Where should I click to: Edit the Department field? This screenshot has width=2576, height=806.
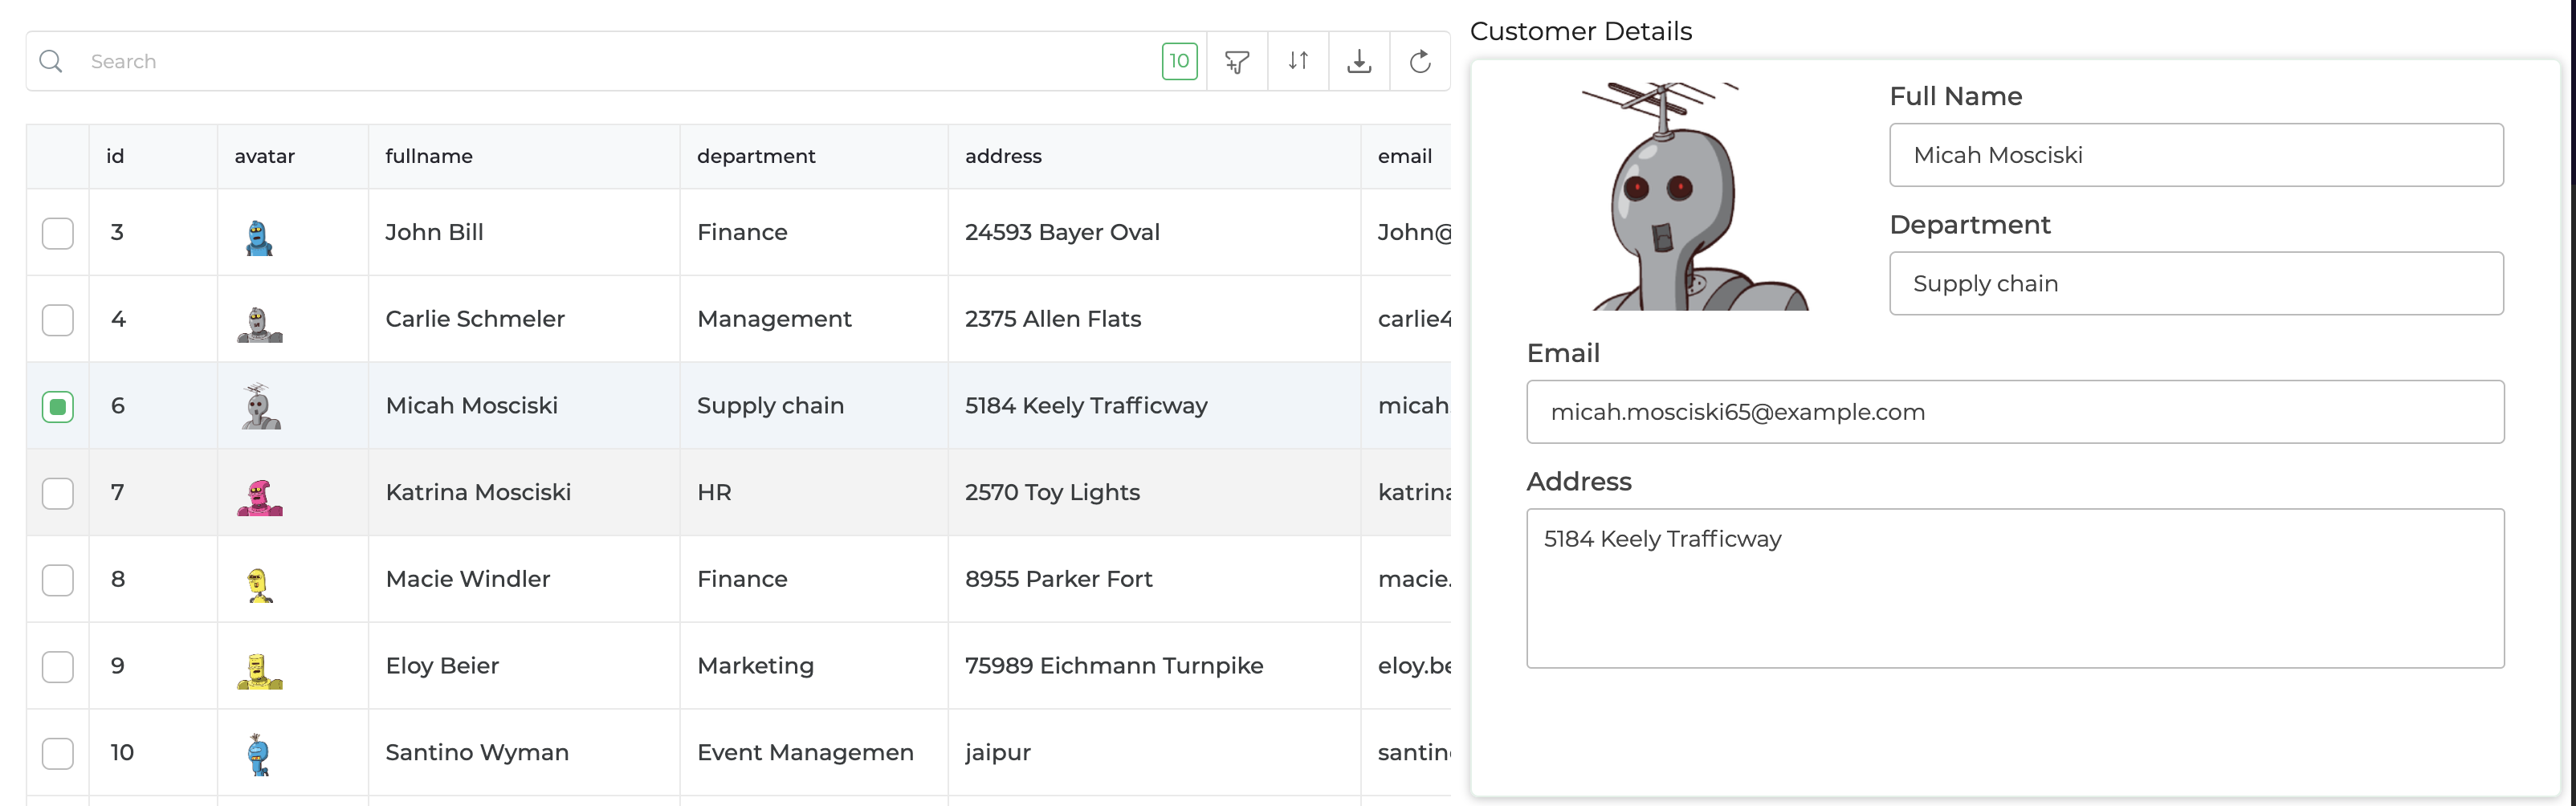(x=2196, y=283)
